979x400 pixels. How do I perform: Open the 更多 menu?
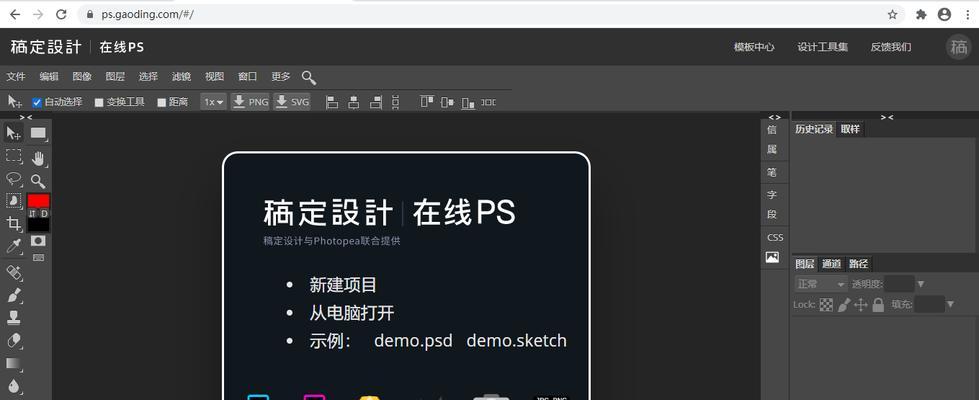coord(281,77)
